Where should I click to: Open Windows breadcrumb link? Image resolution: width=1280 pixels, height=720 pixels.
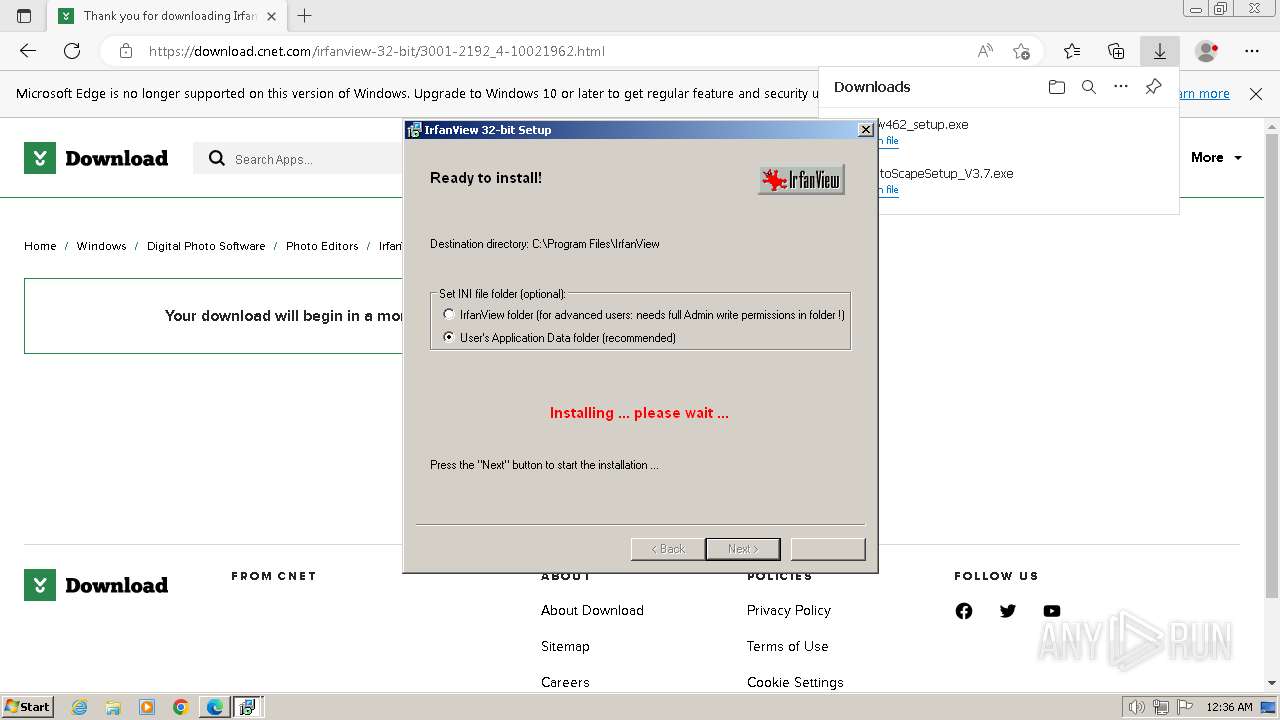tap(101, 246)
